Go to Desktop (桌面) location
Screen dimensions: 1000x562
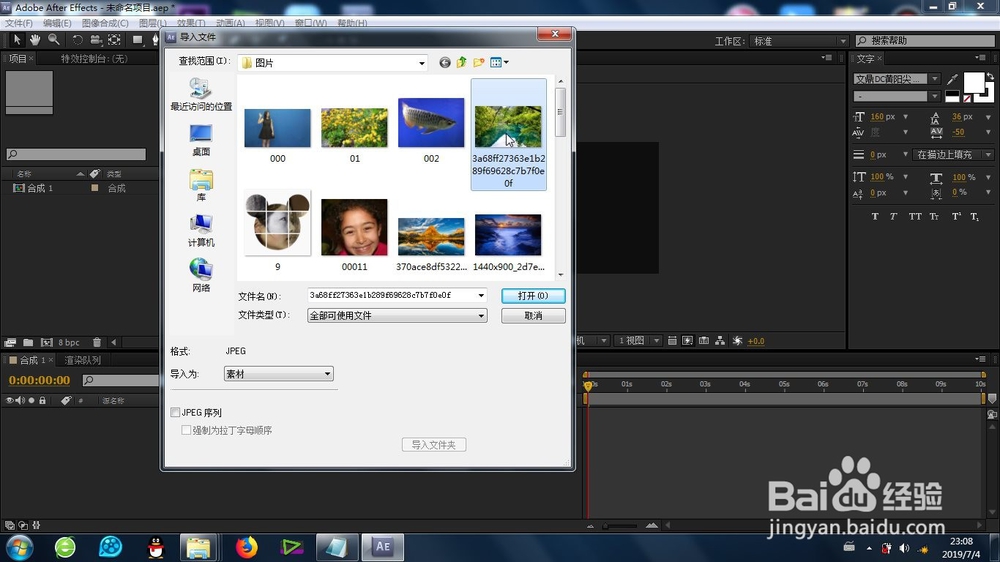[201, 140]
